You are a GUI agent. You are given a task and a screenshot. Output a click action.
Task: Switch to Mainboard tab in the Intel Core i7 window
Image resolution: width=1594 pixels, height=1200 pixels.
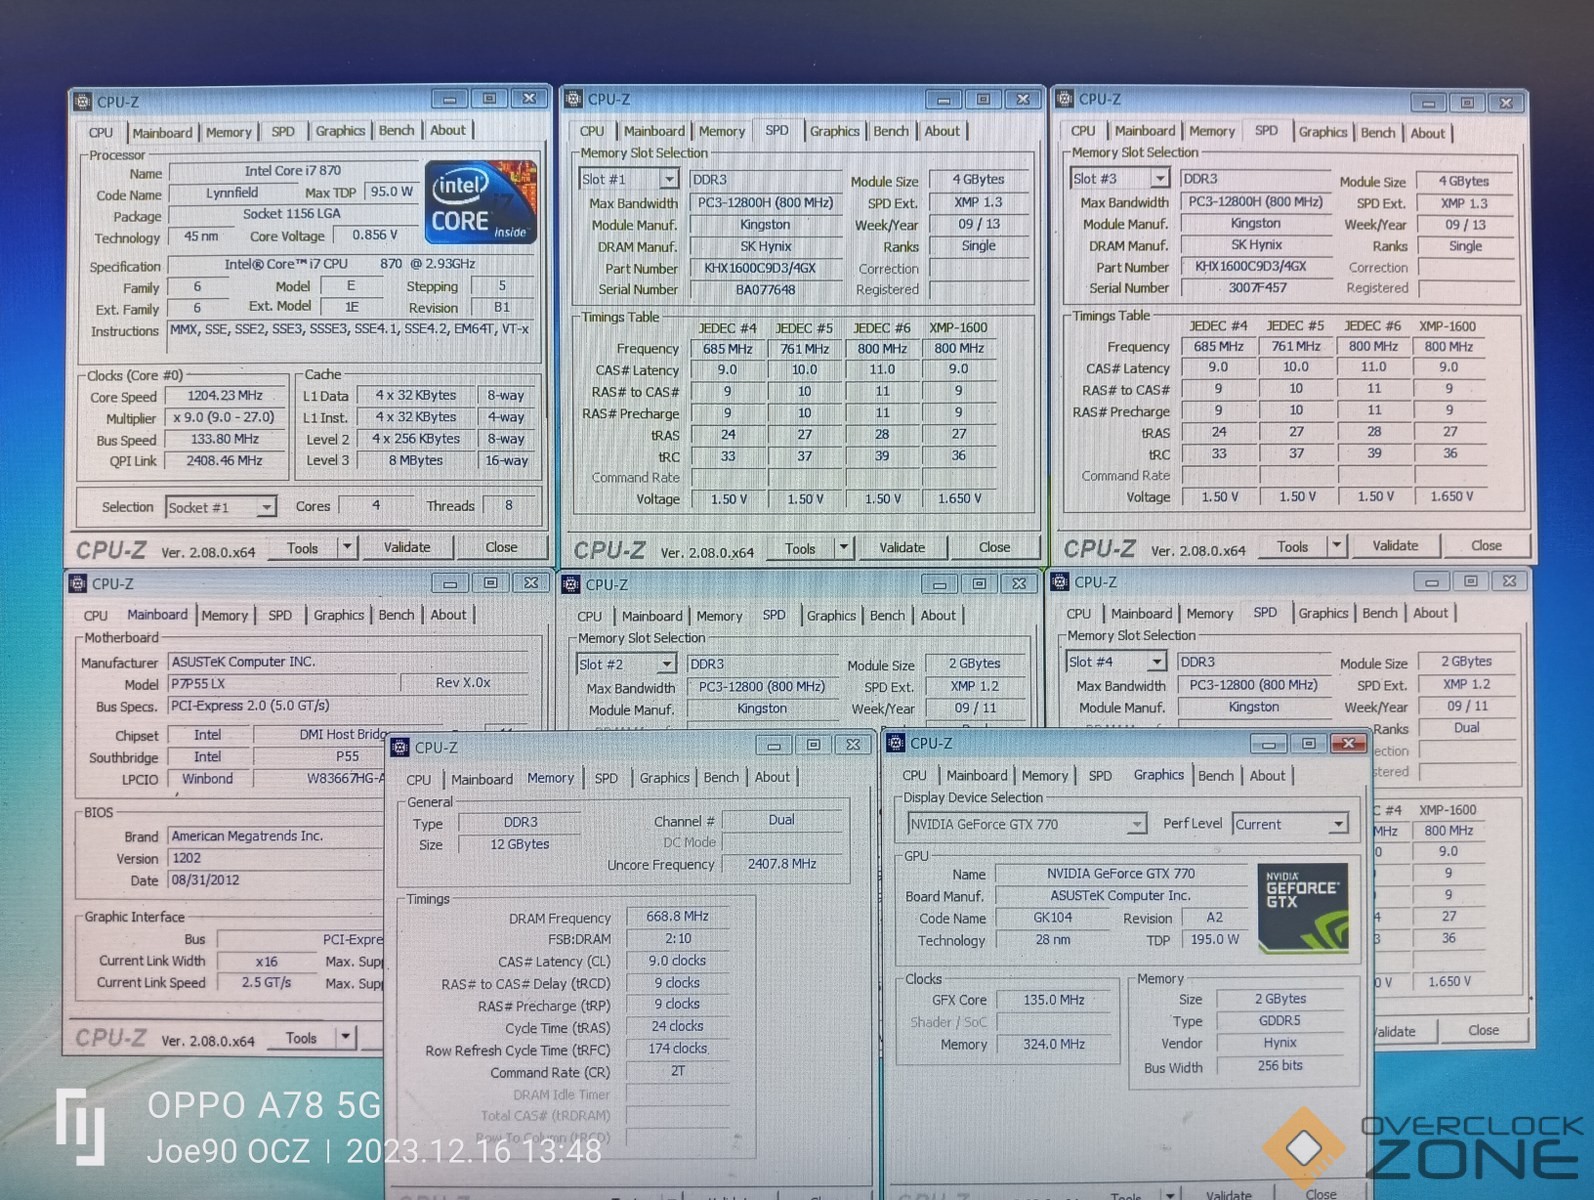(162, 132)
